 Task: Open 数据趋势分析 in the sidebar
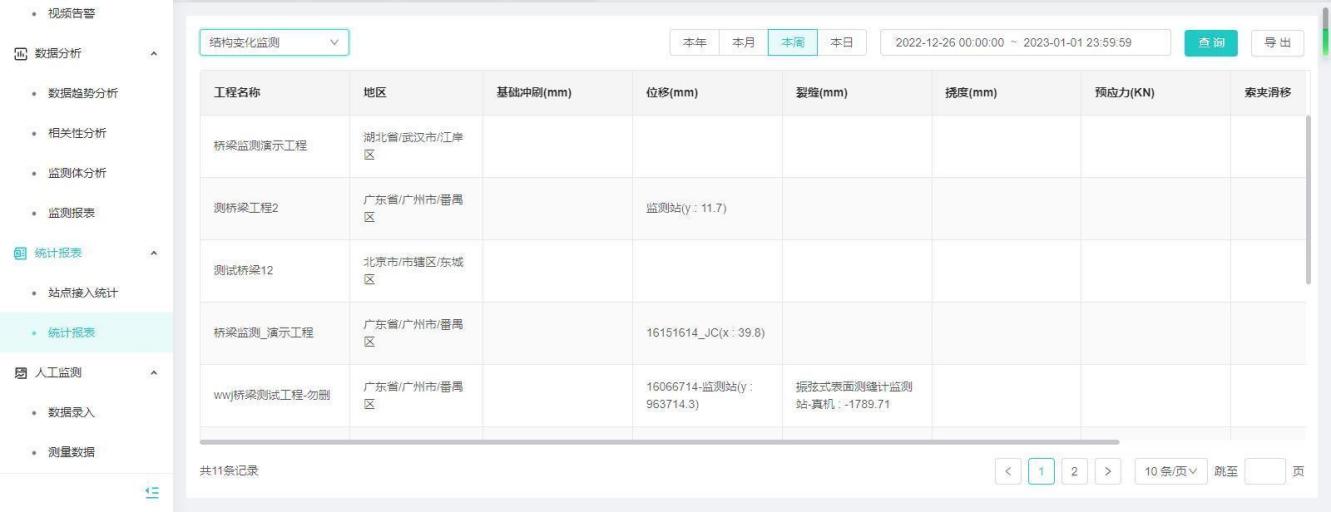pos(85,94)
